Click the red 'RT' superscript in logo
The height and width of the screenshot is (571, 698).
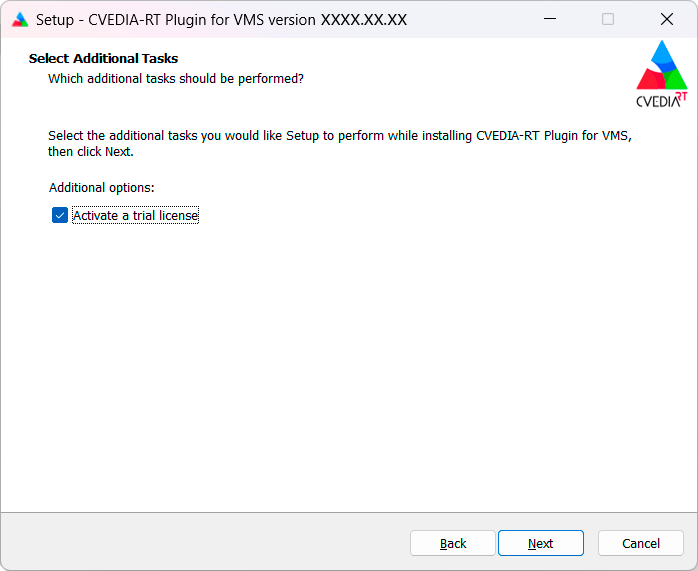coord(682,97)
